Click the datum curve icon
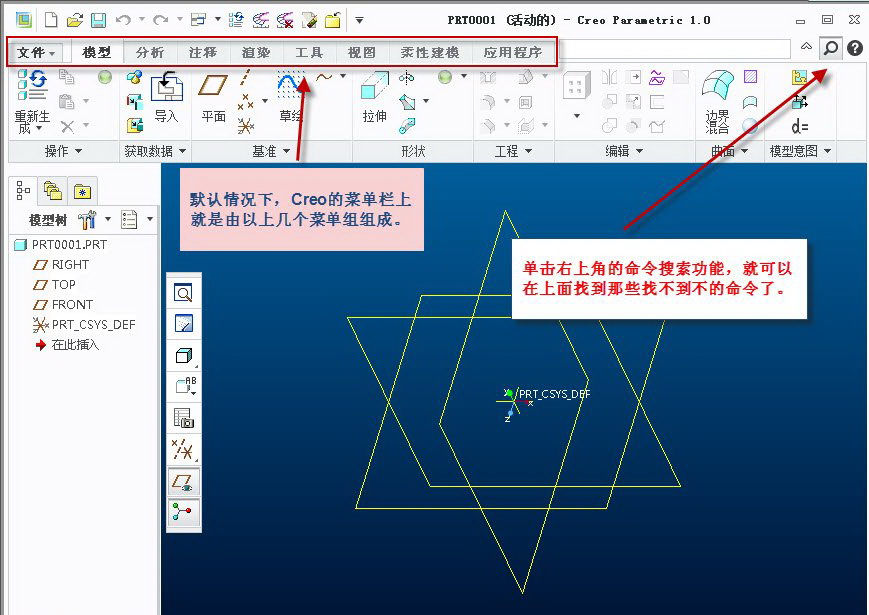Image resolution: width=869 pixels, height=615 pixels. pyautogui.click(x=324, y=77)
